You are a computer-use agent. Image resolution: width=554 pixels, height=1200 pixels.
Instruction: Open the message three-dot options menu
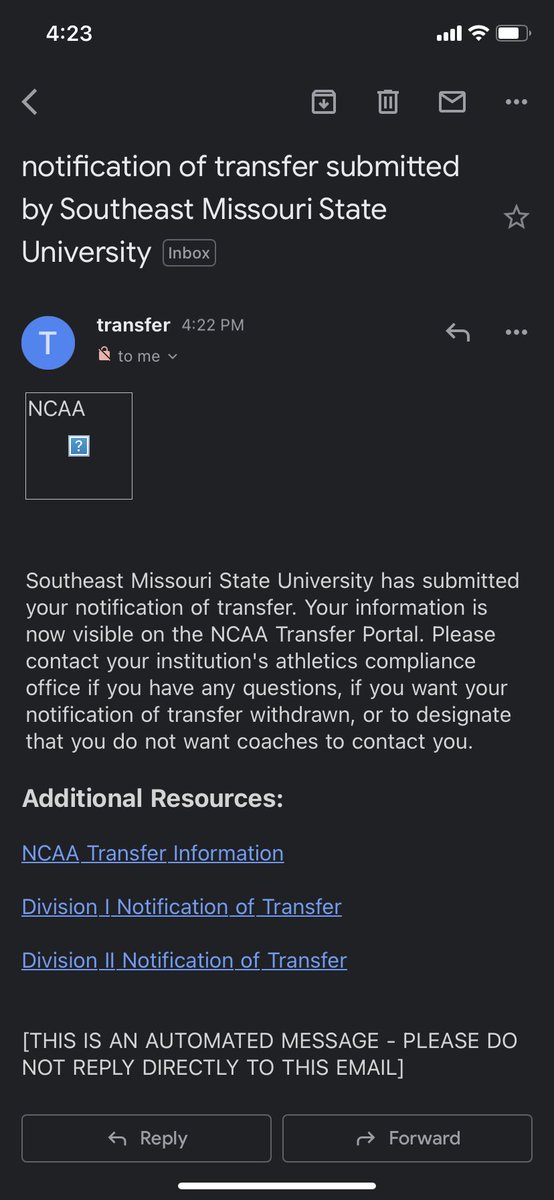click(x=516, y=332)
